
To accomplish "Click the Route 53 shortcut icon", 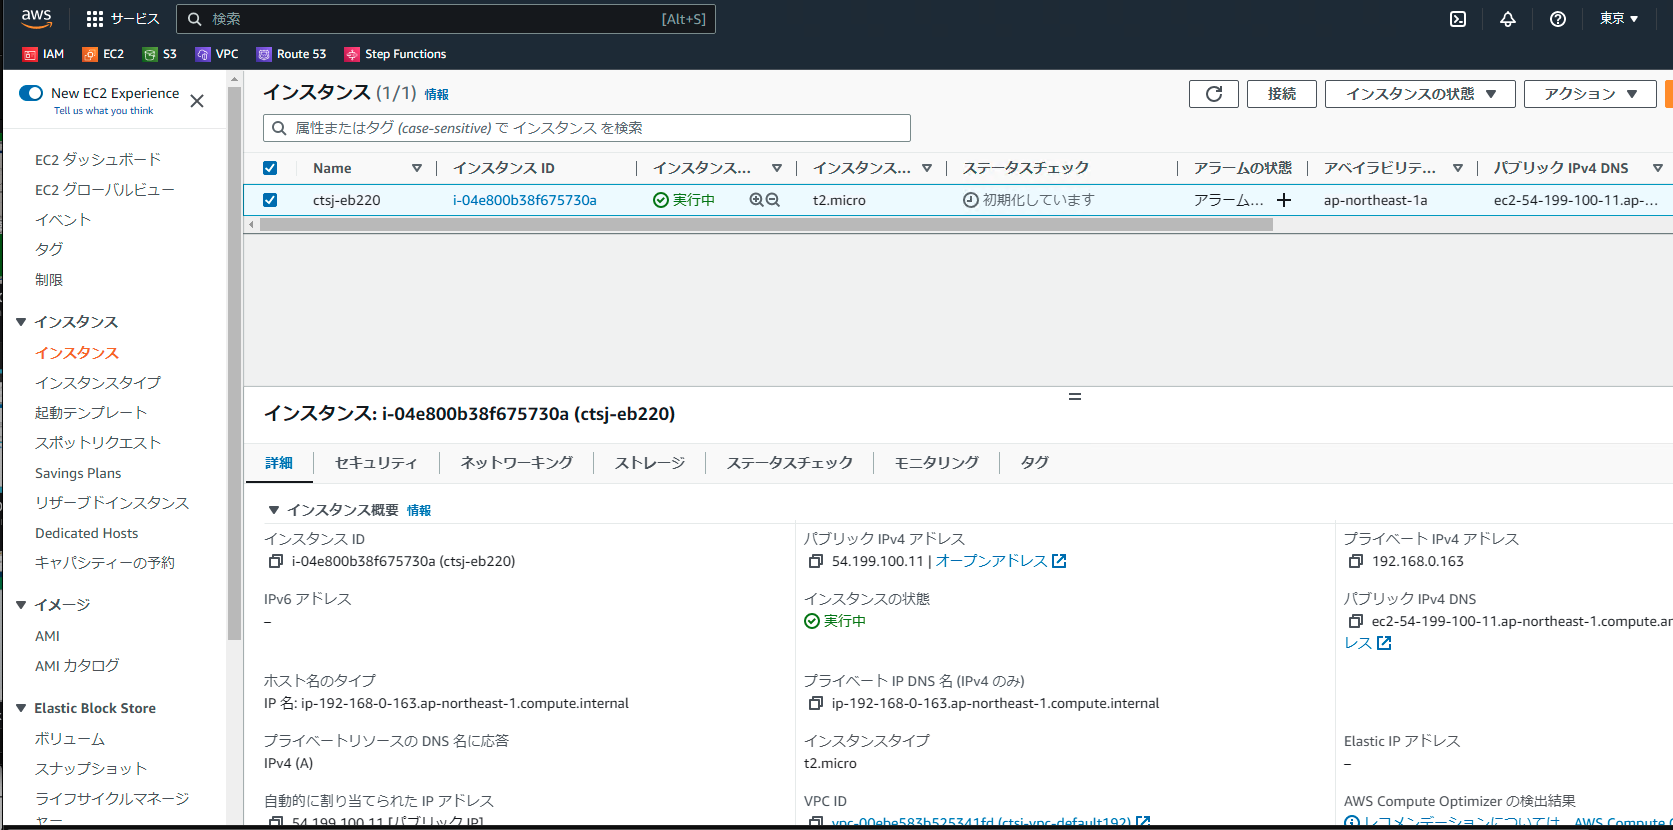I will [264, 54].
